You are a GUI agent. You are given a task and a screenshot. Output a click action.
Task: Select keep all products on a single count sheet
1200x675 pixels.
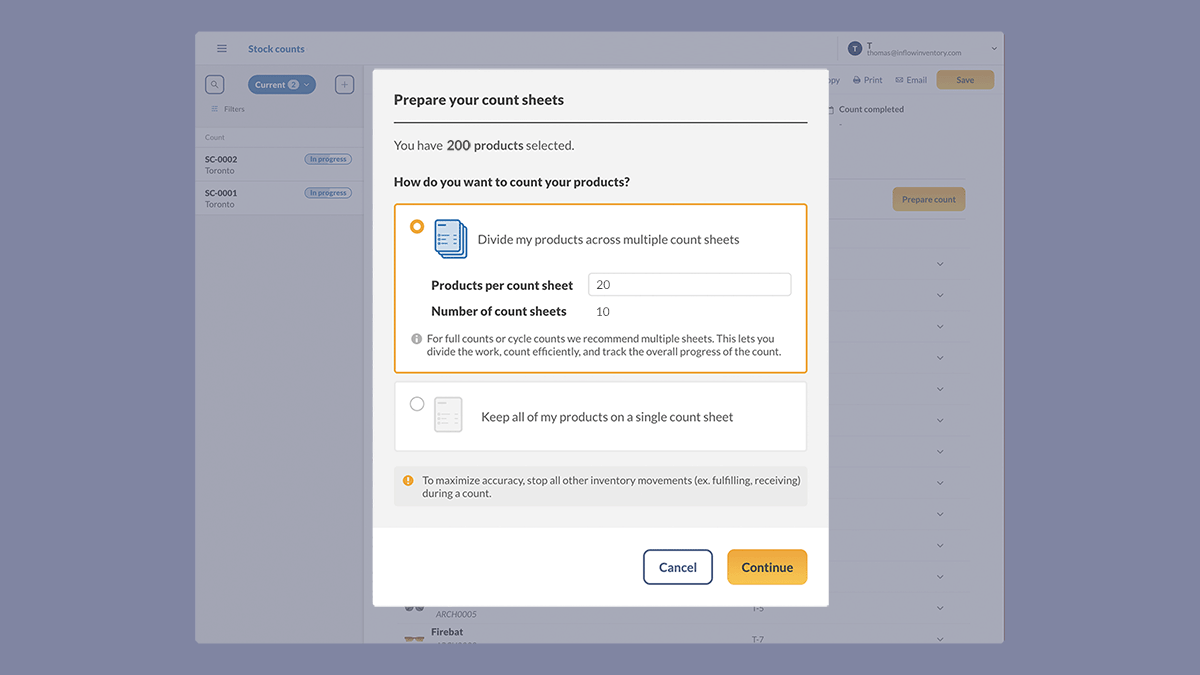tap(417, 404)
